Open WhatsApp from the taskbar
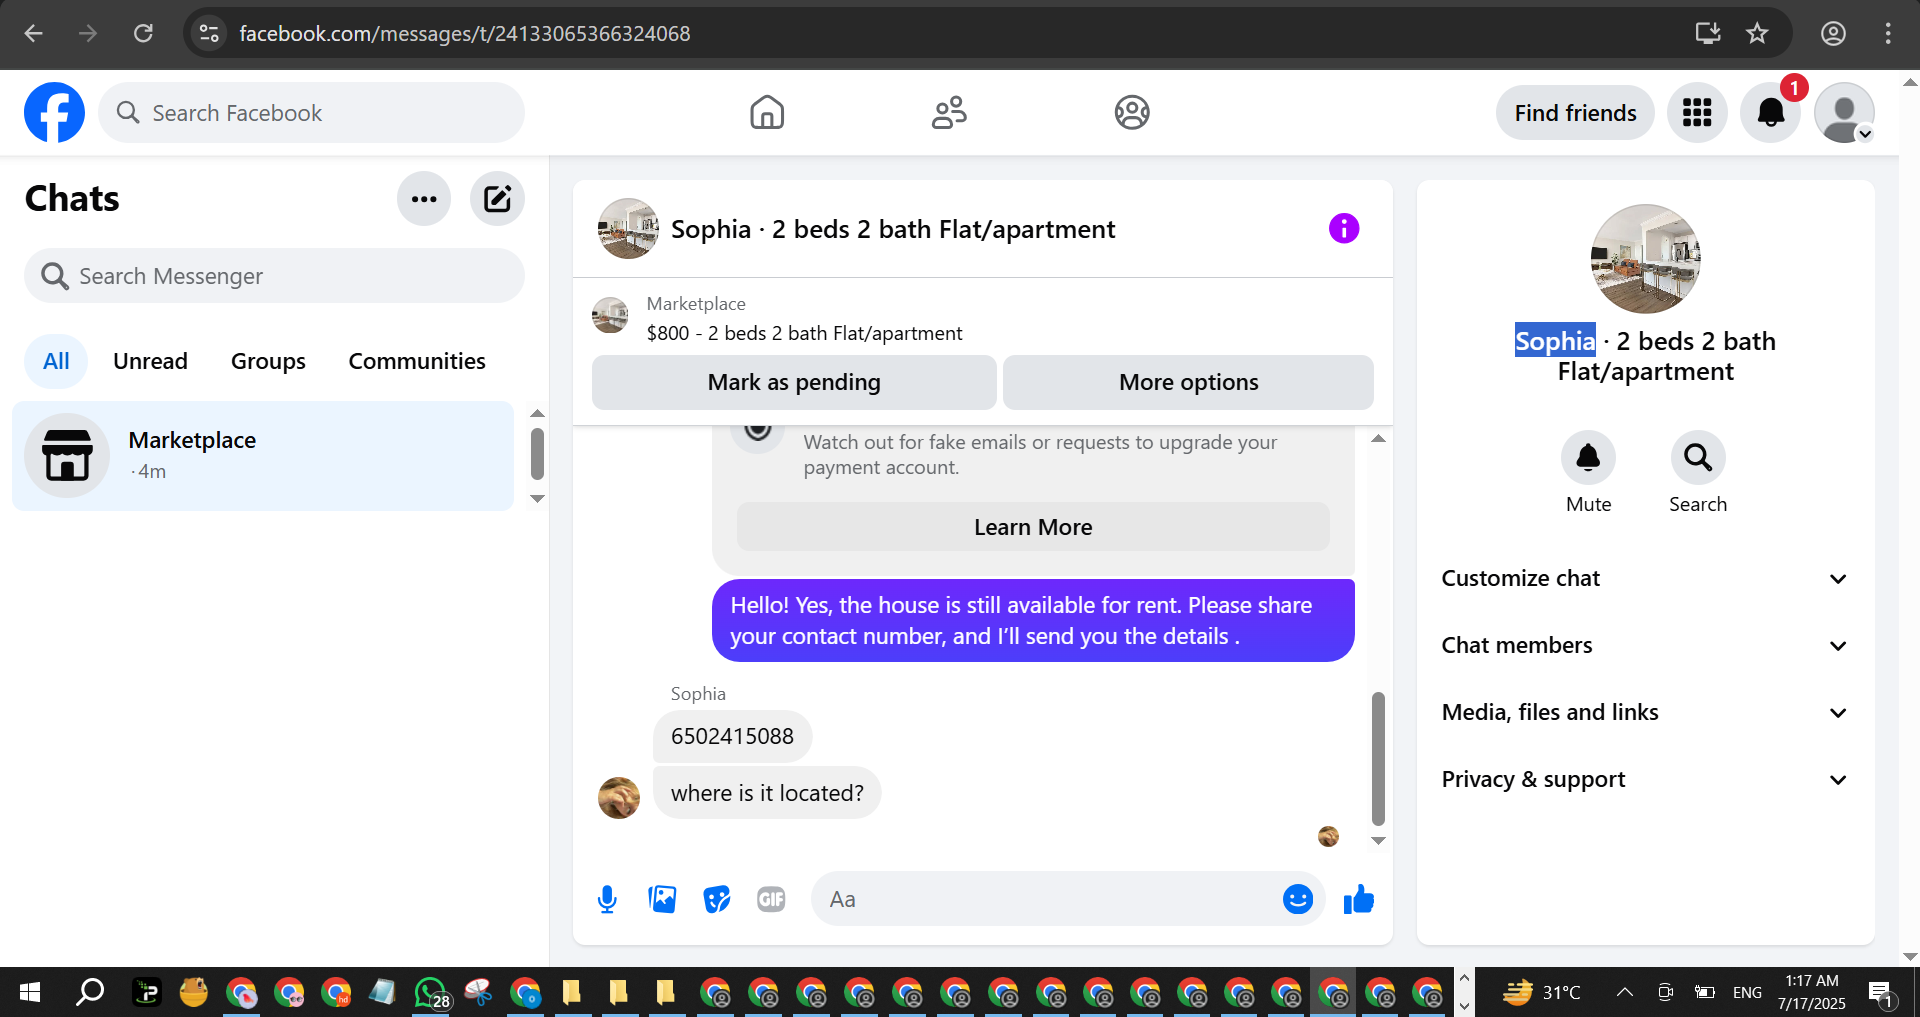 pyautogui.click(x=432, y=992)
